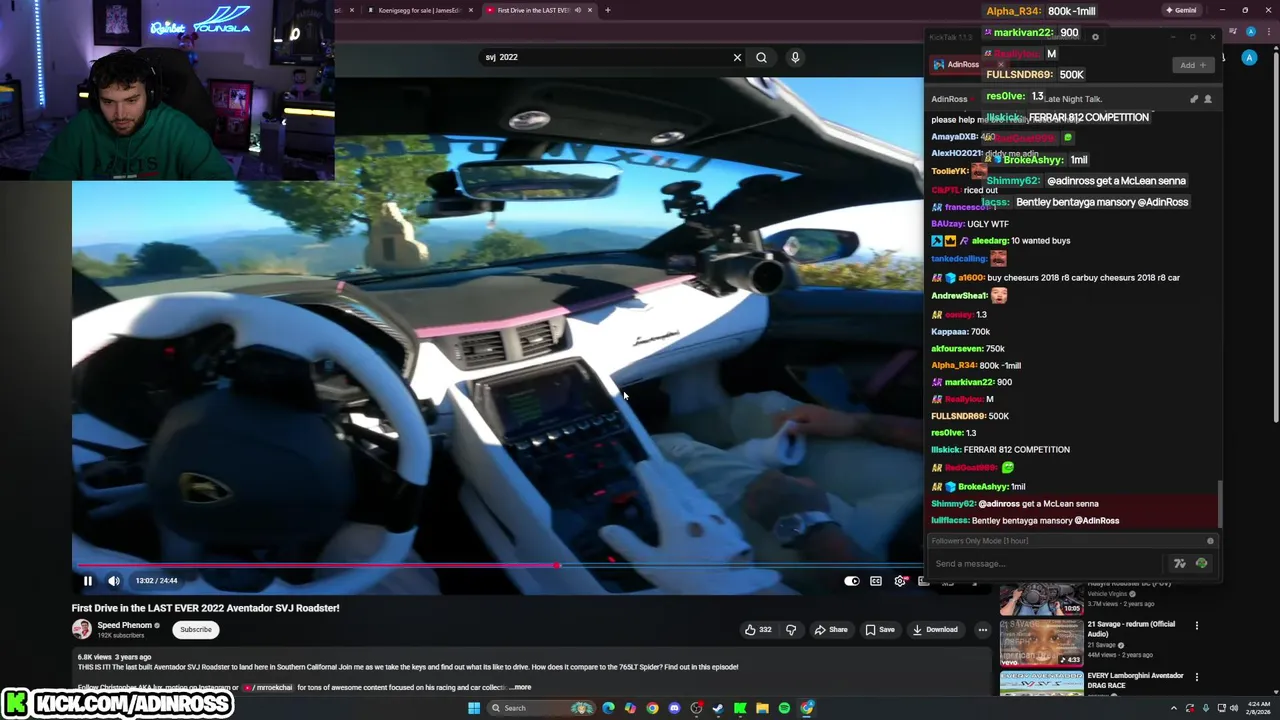This screenshot has width=1280, height=720.
Task: Open Microsoft Edge from taskbar
Action: 608,708
